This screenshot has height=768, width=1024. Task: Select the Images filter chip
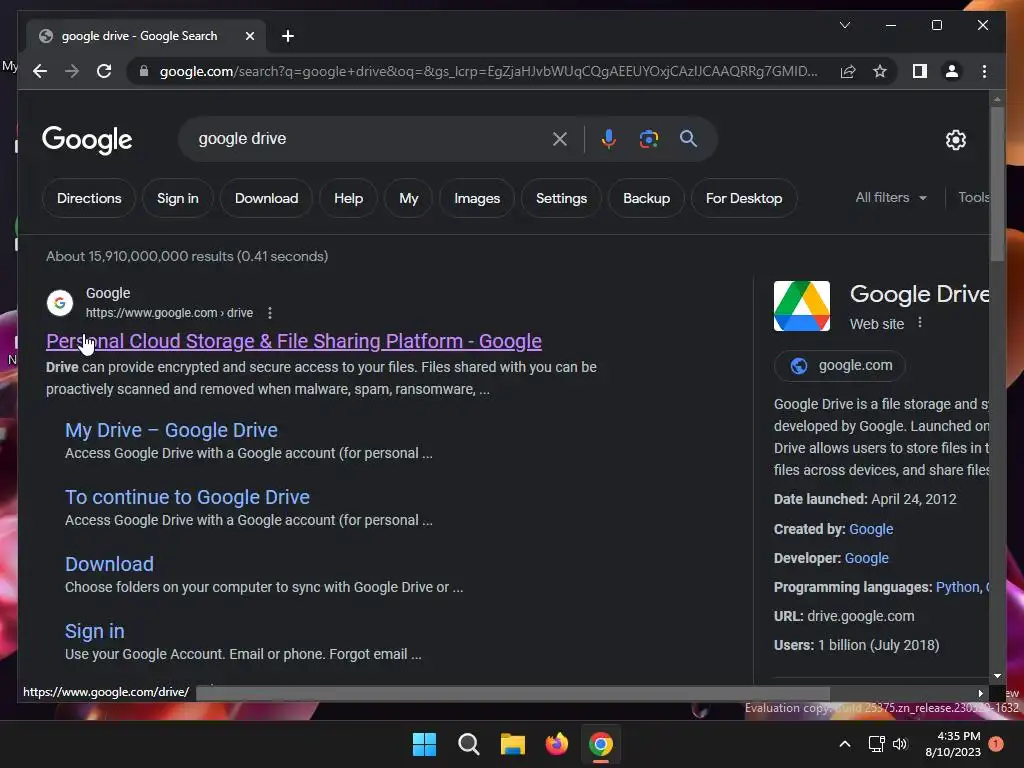tap(477, 199)
